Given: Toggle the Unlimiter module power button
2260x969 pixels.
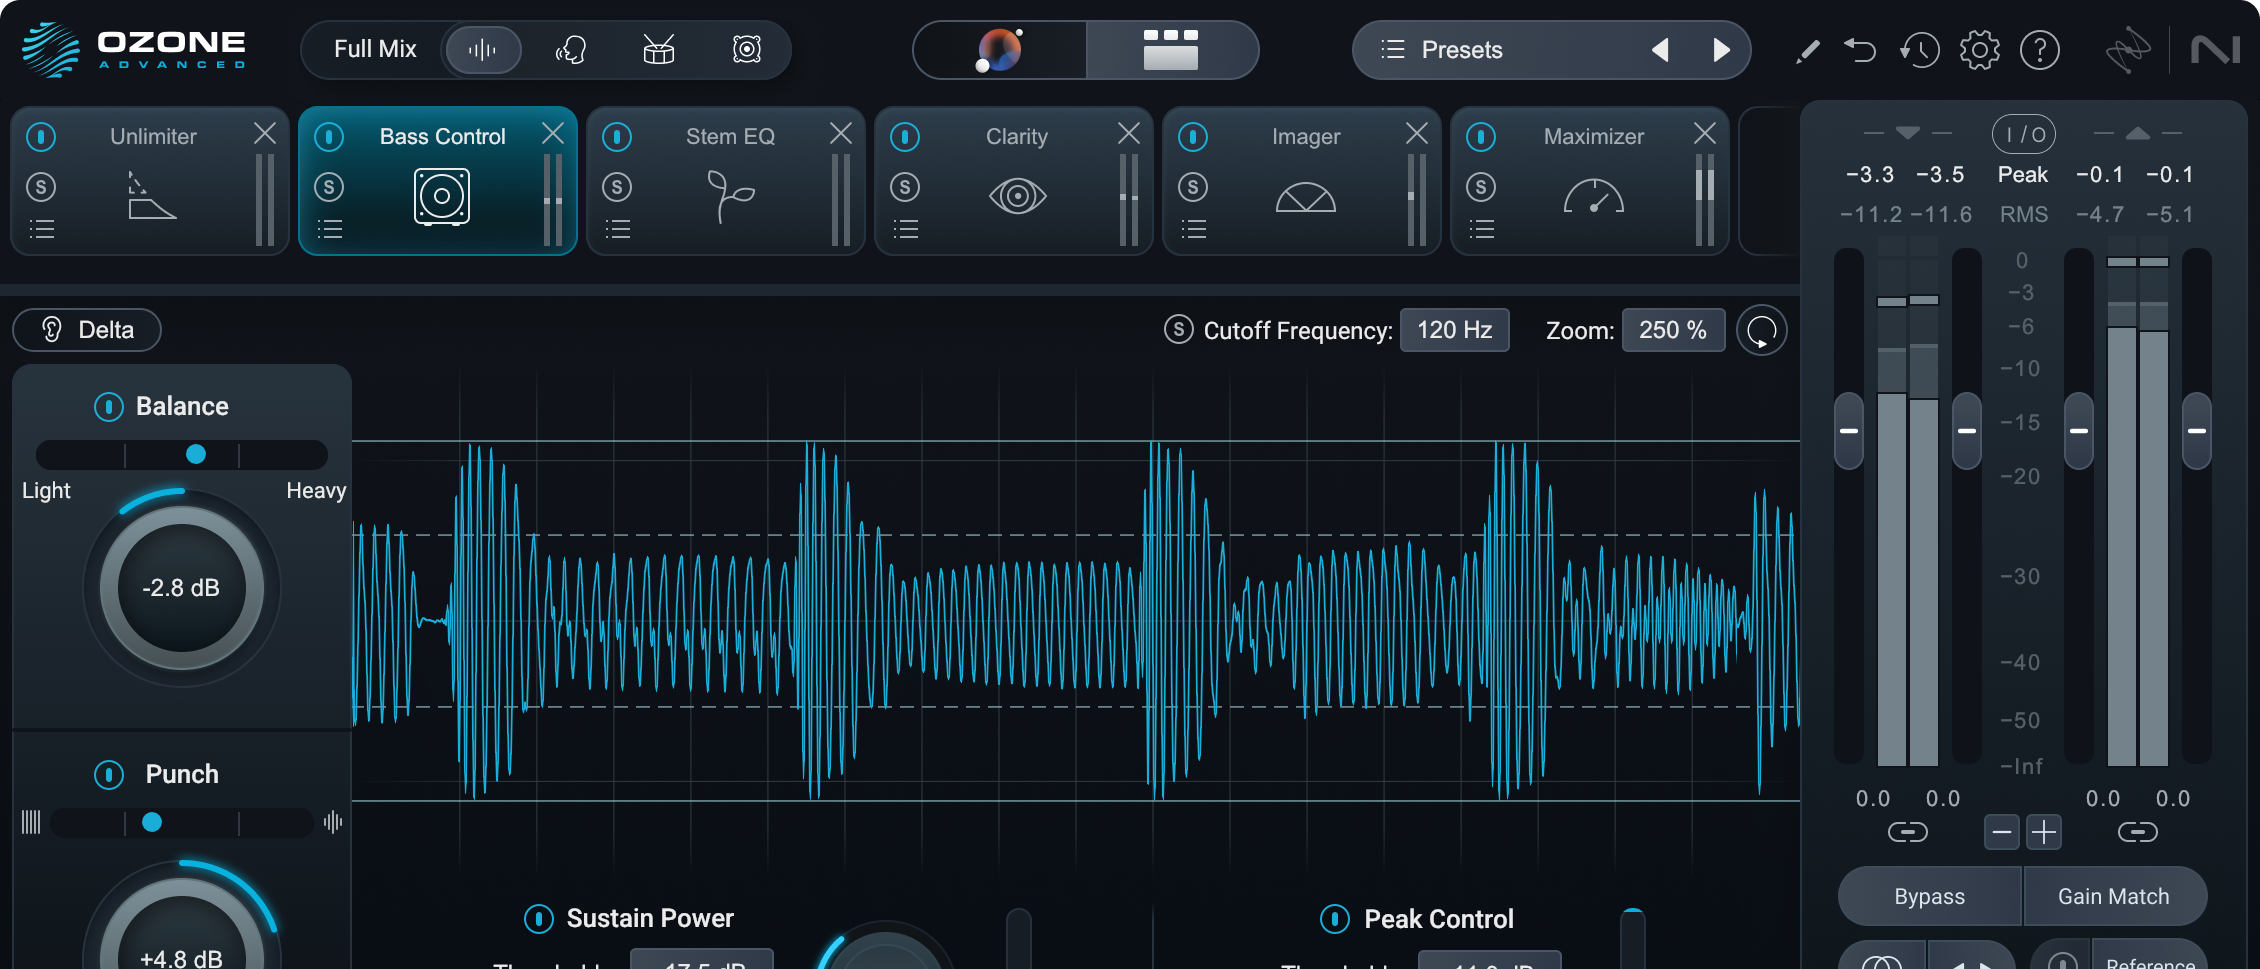Looking at the screenshot, I should [x=41, y=137].
